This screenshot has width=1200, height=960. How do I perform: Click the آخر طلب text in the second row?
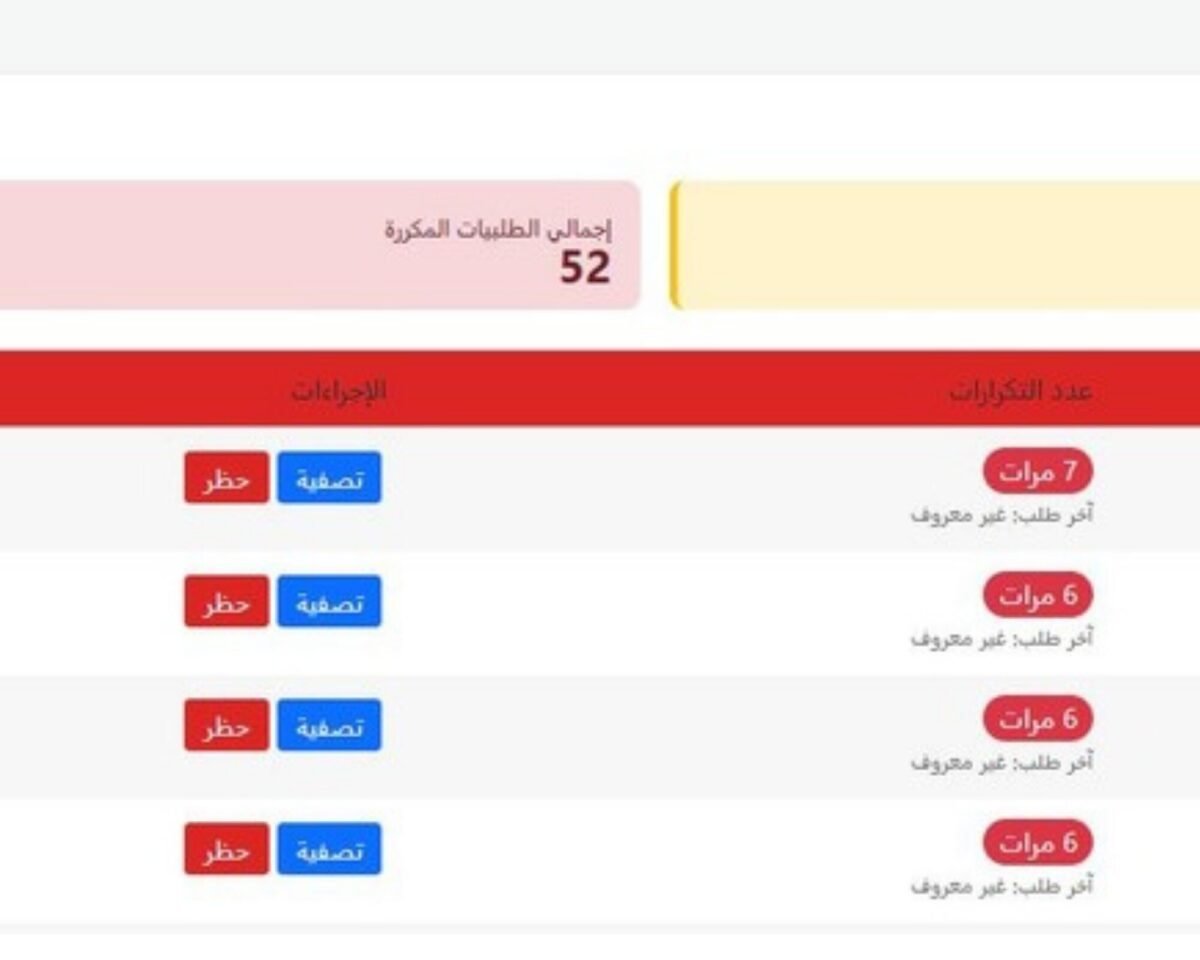(x=1001, y=638)
